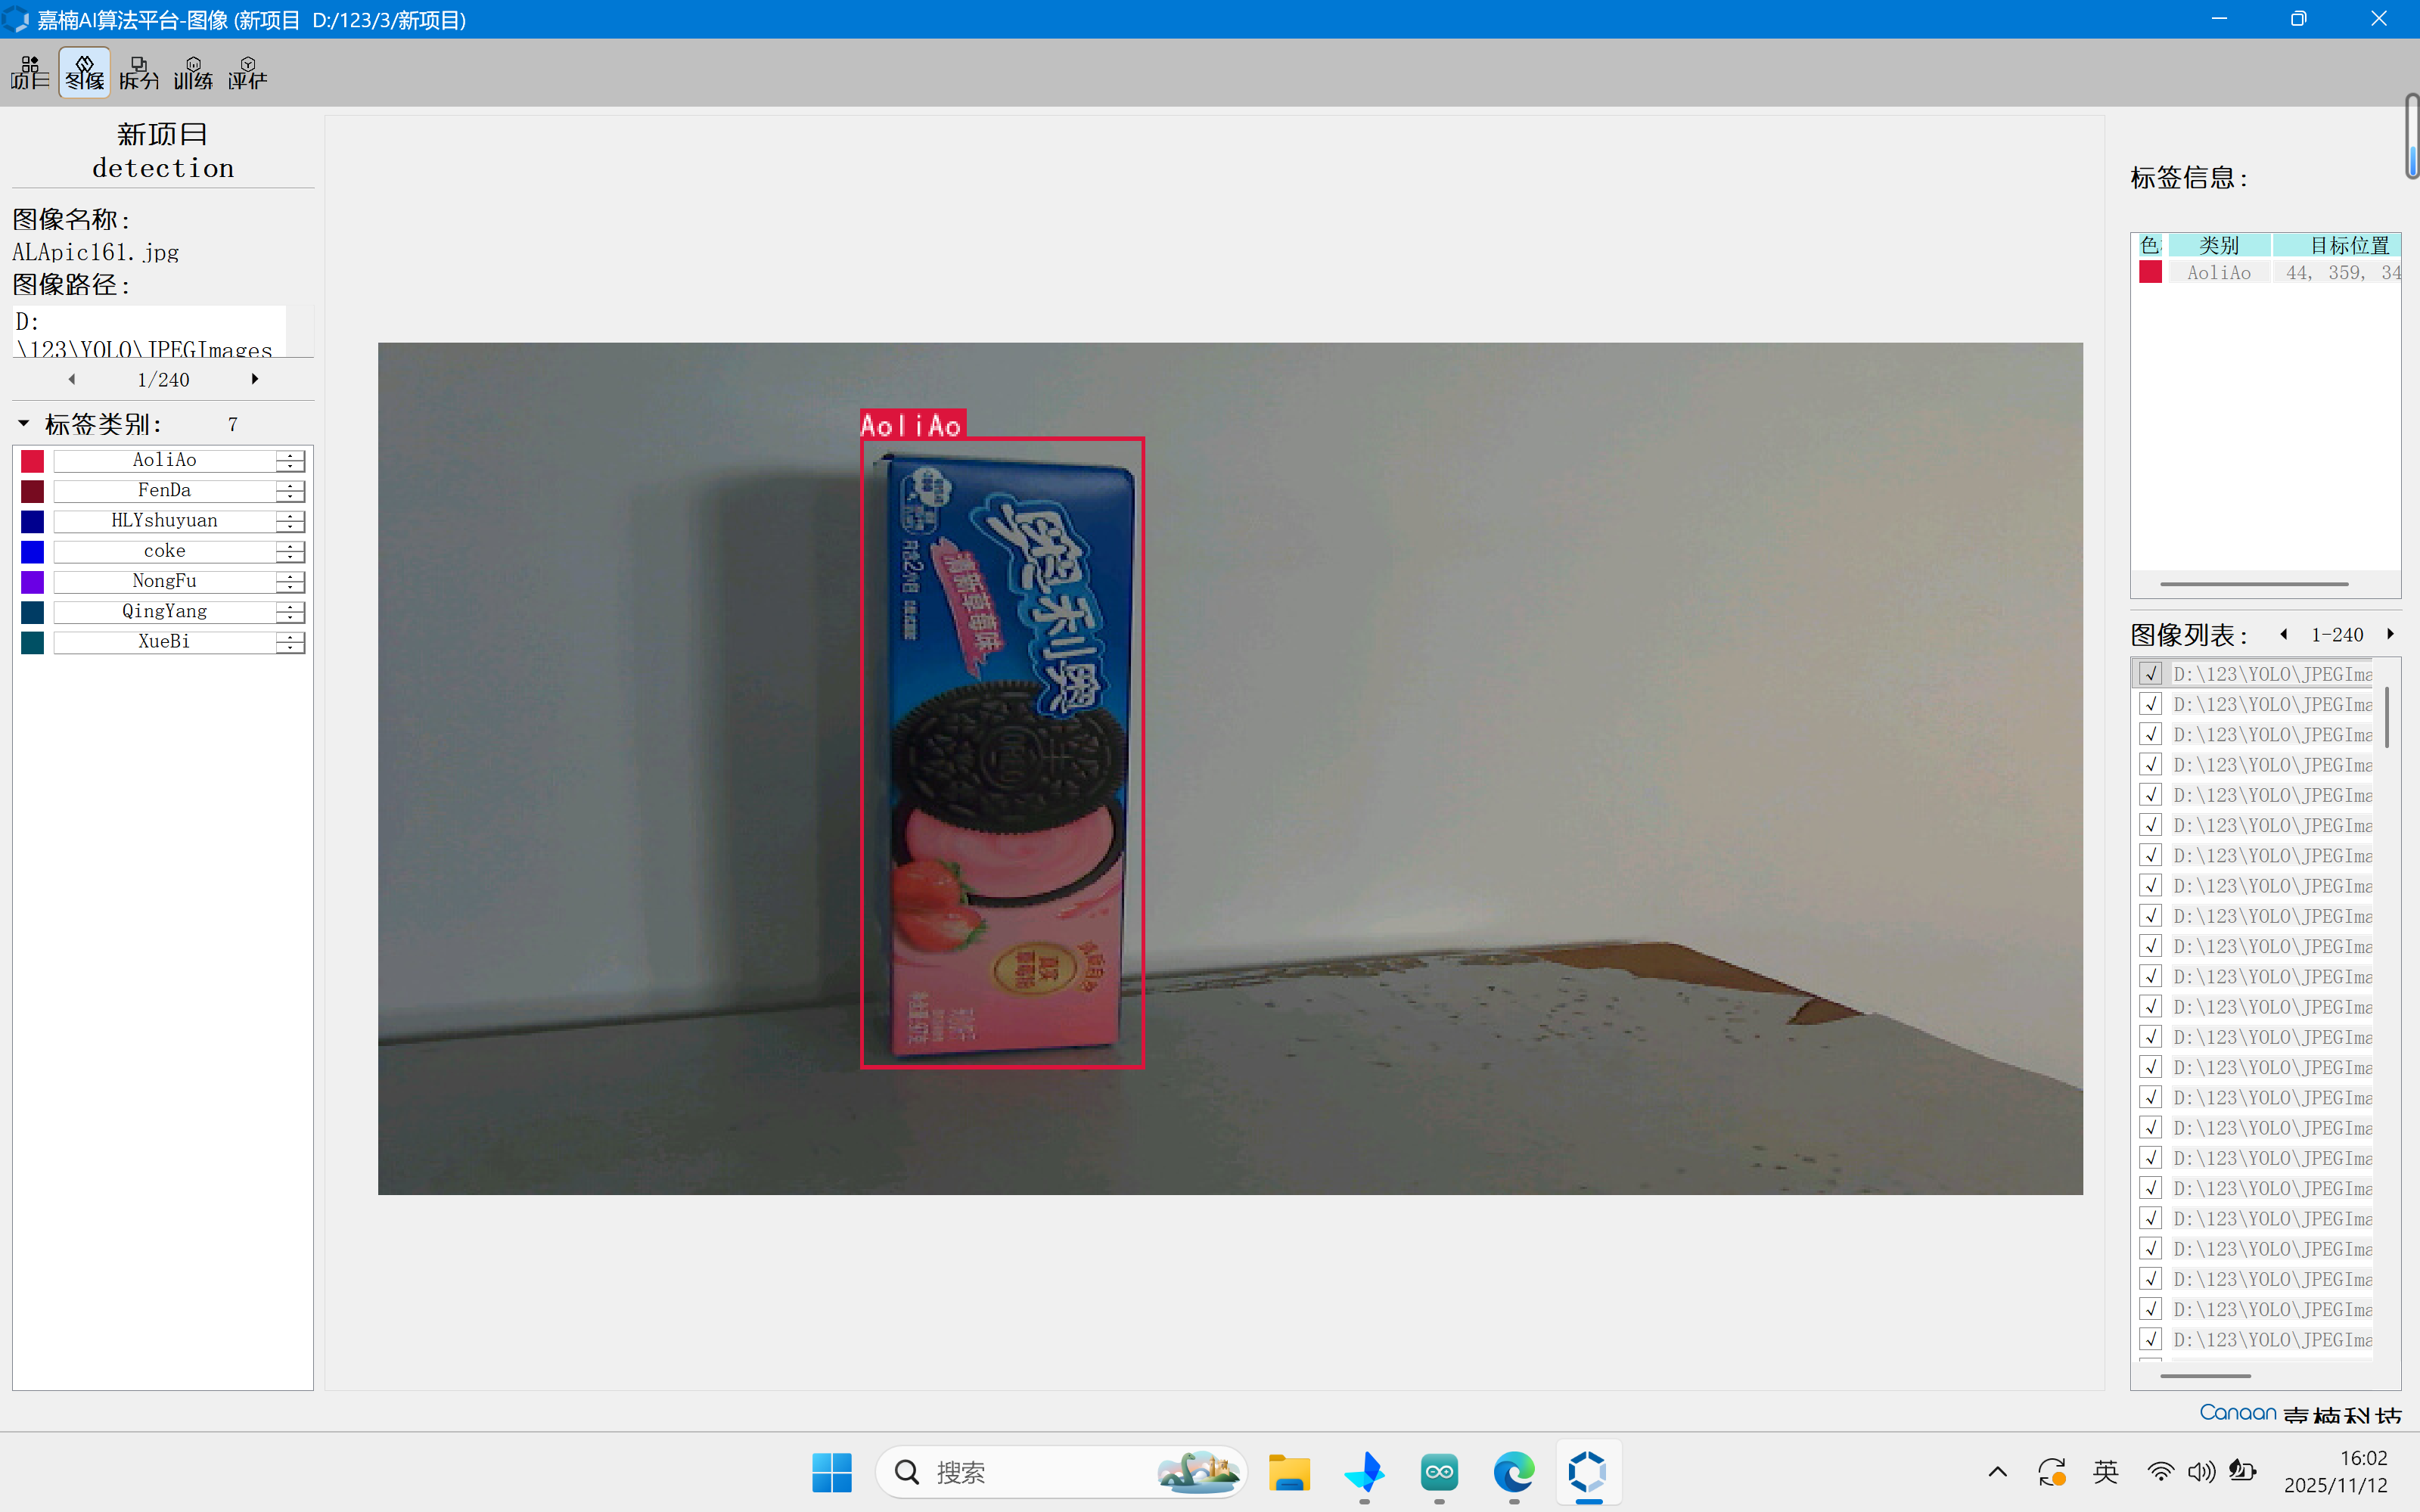Click the AoliAo color swatch in the label categories list
2420x1512 pixels.
[x=32, y=461]
